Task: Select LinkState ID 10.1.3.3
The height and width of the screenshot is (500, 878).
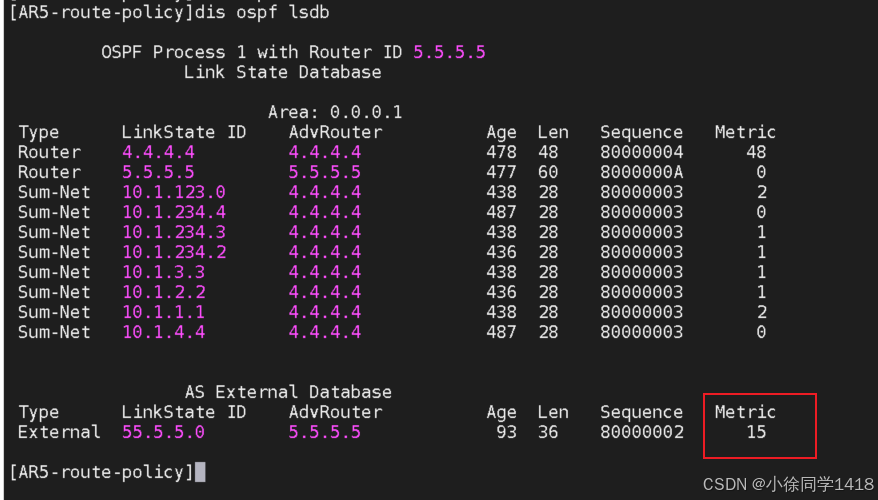Action: click(164, 272)
